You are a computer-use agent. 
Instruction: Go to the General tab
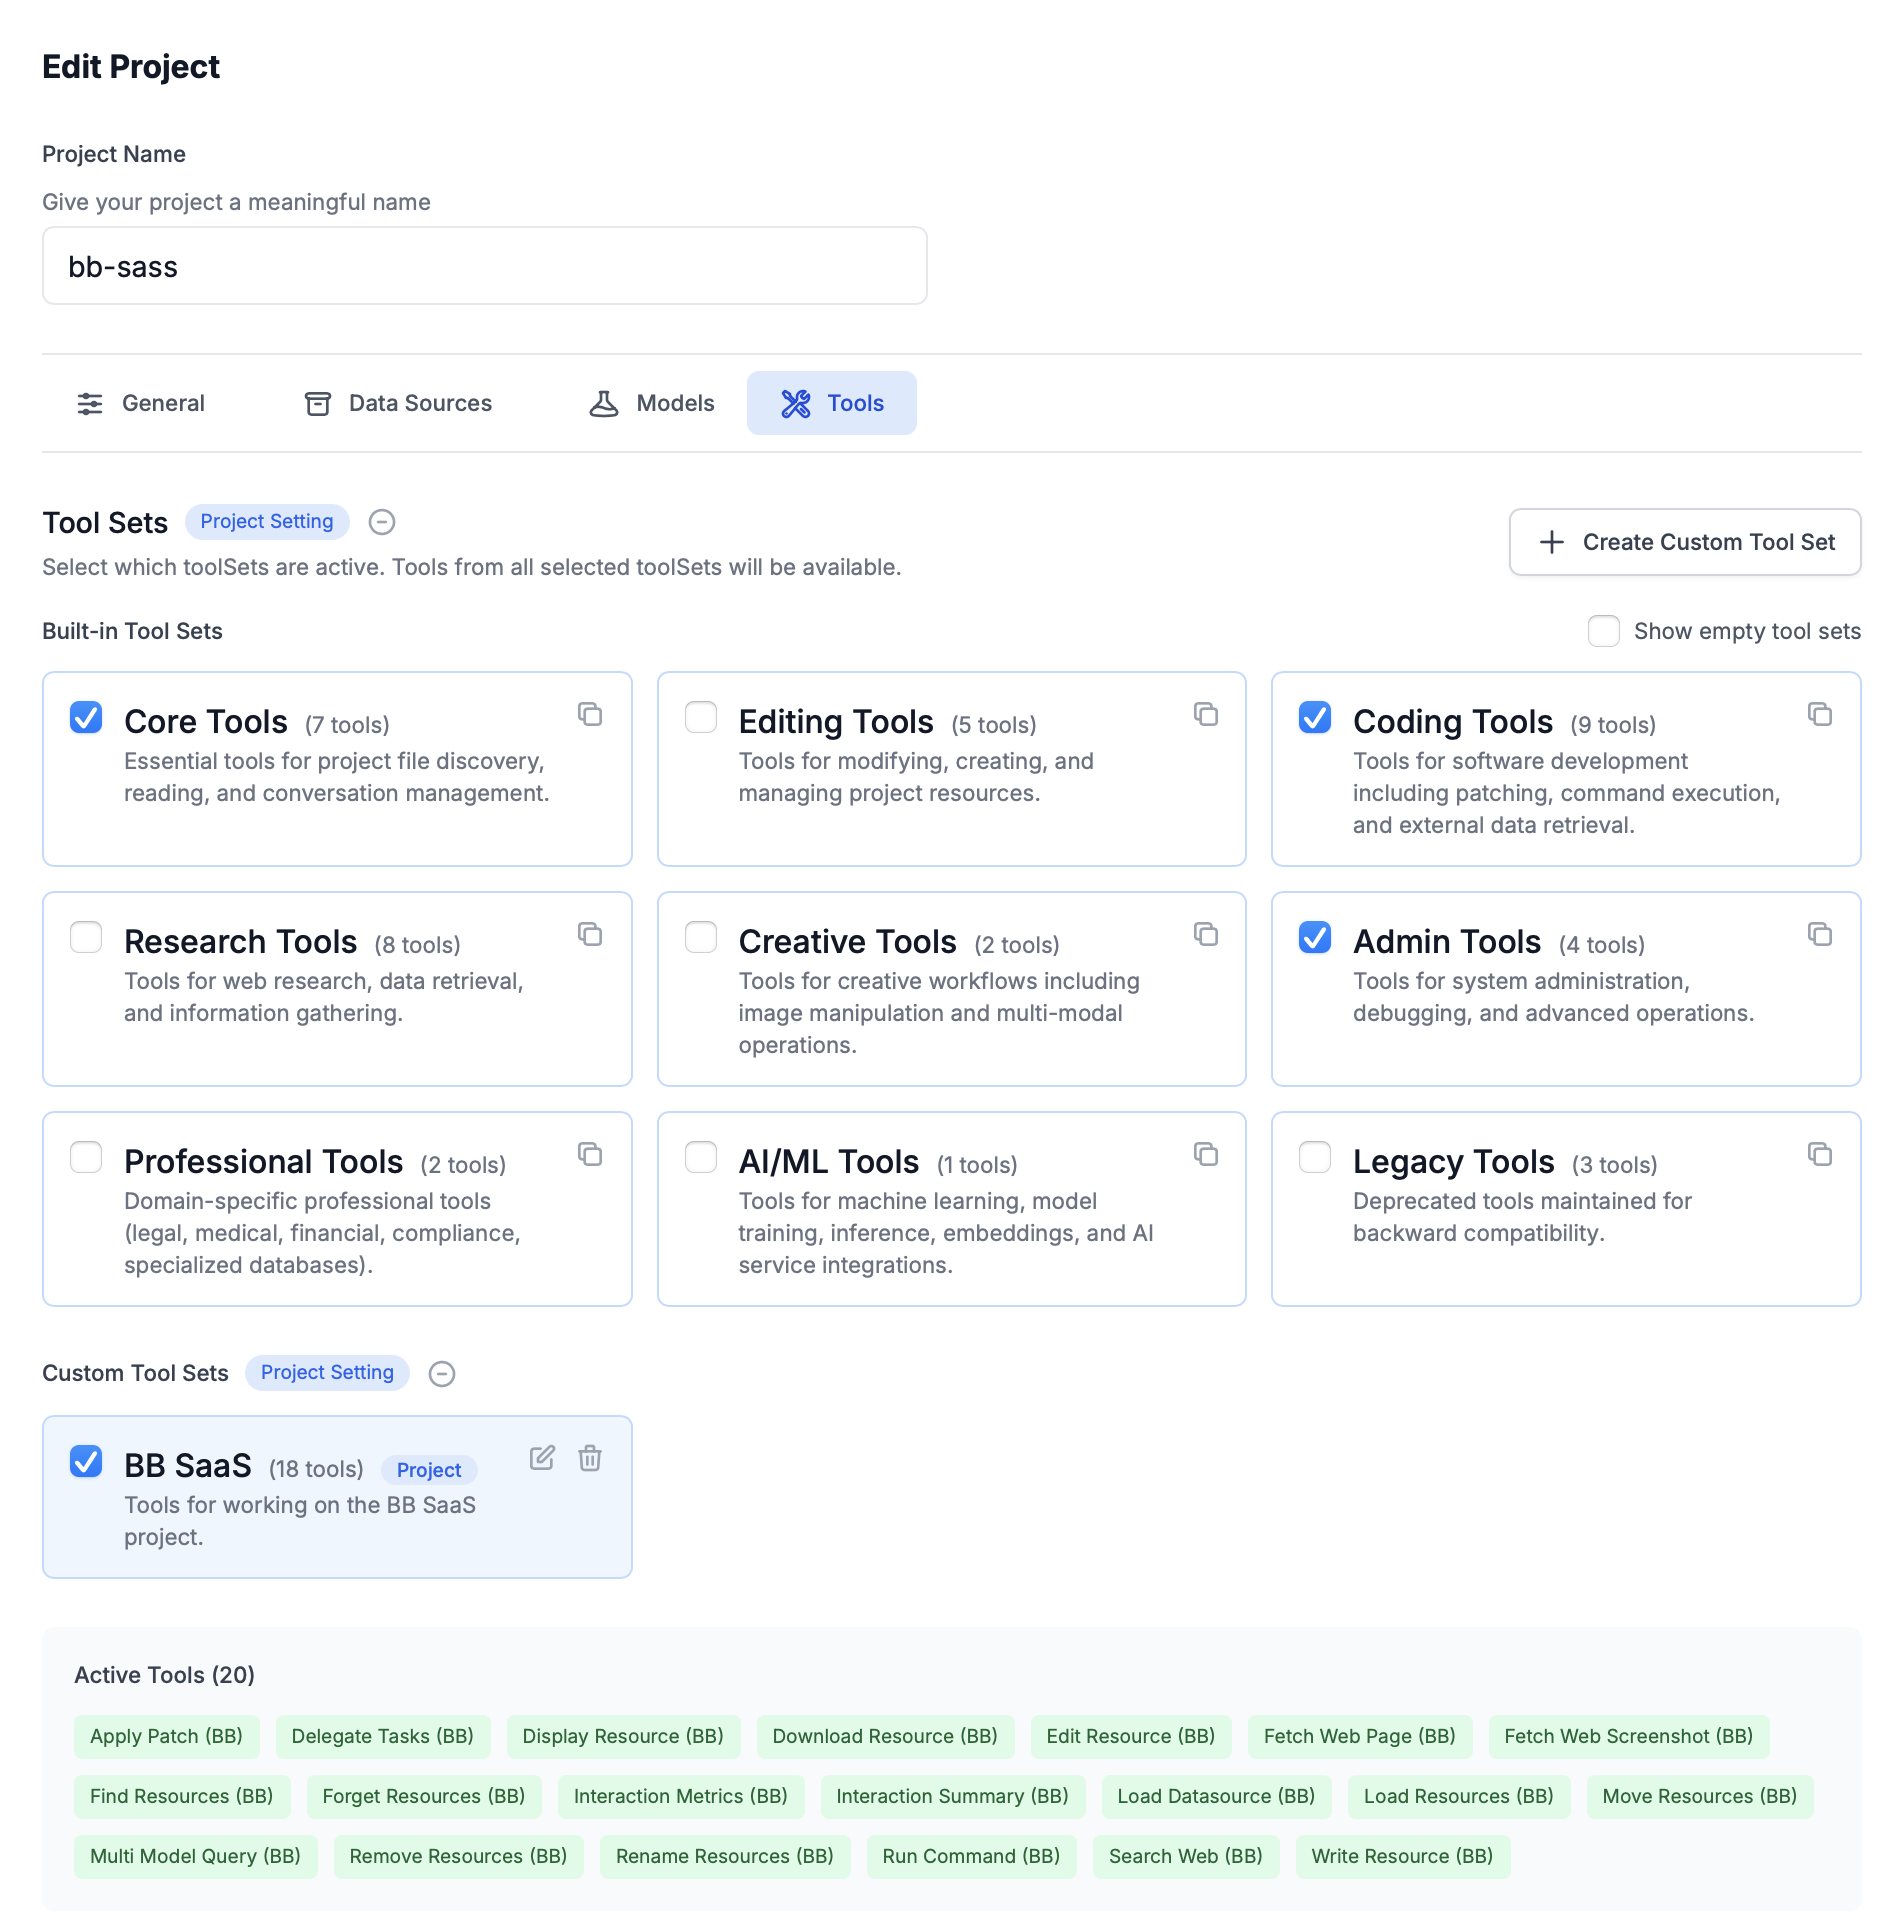[141, 403]
